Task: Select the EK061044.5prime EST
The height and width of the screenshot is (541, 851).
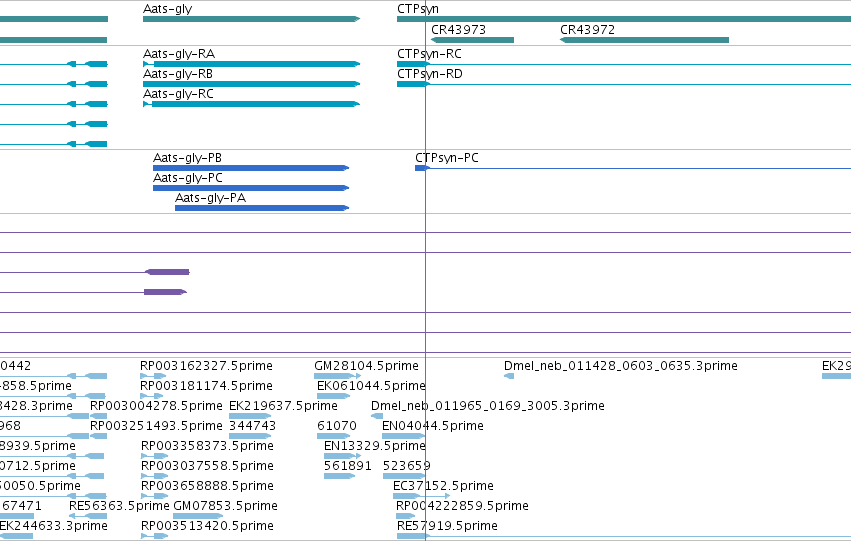Action: 333,396
